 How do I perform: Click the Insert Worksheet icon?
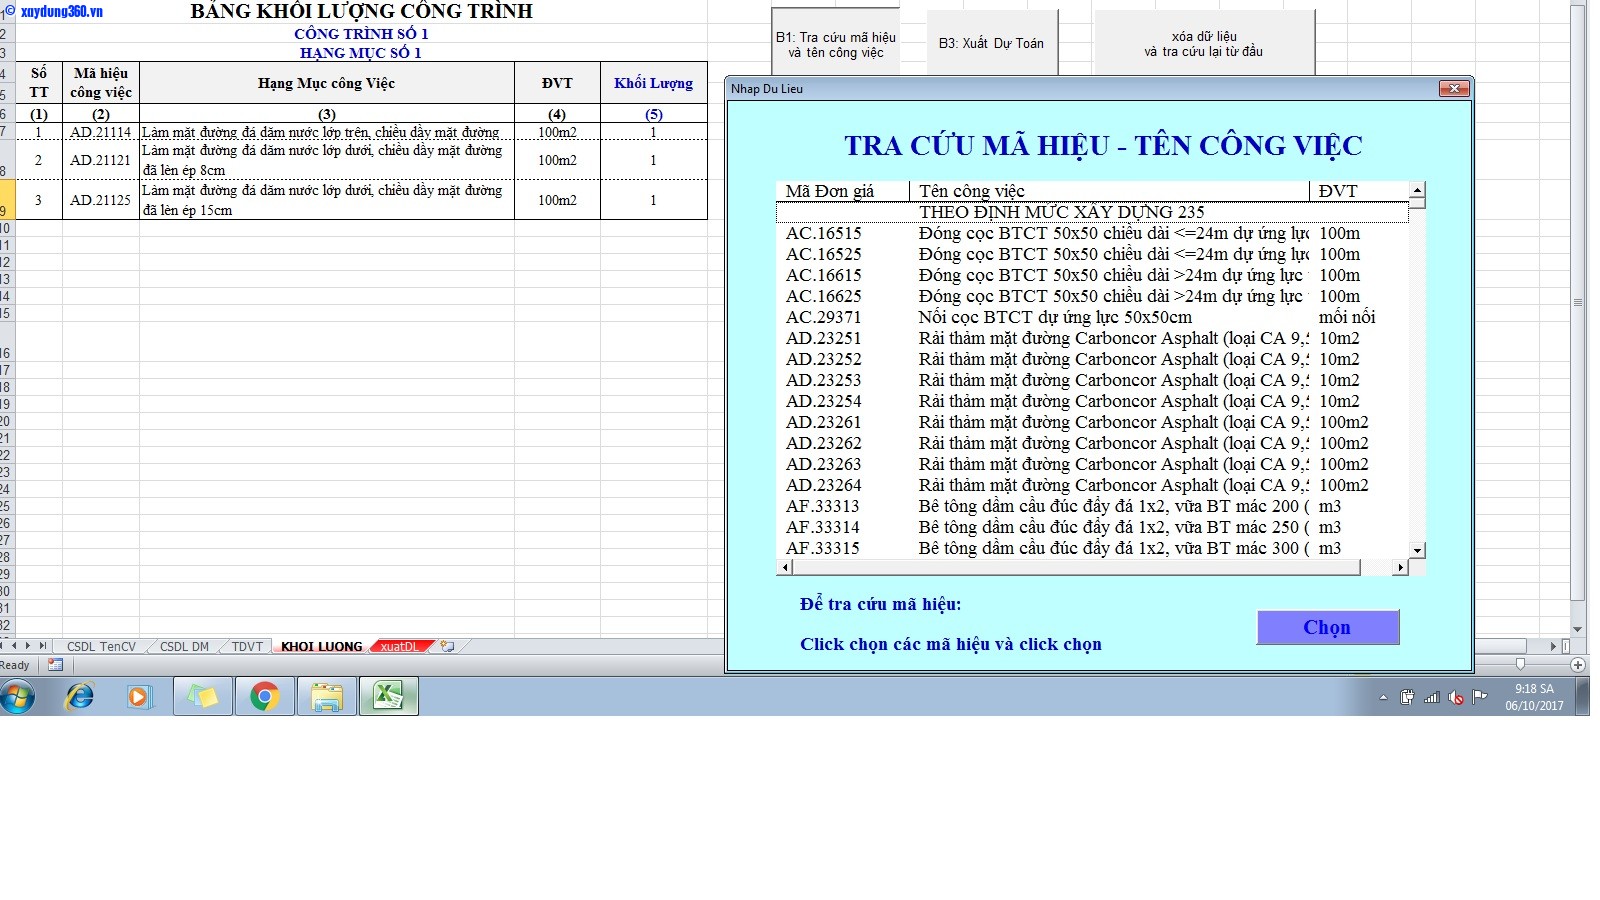(x=448, y=647)
